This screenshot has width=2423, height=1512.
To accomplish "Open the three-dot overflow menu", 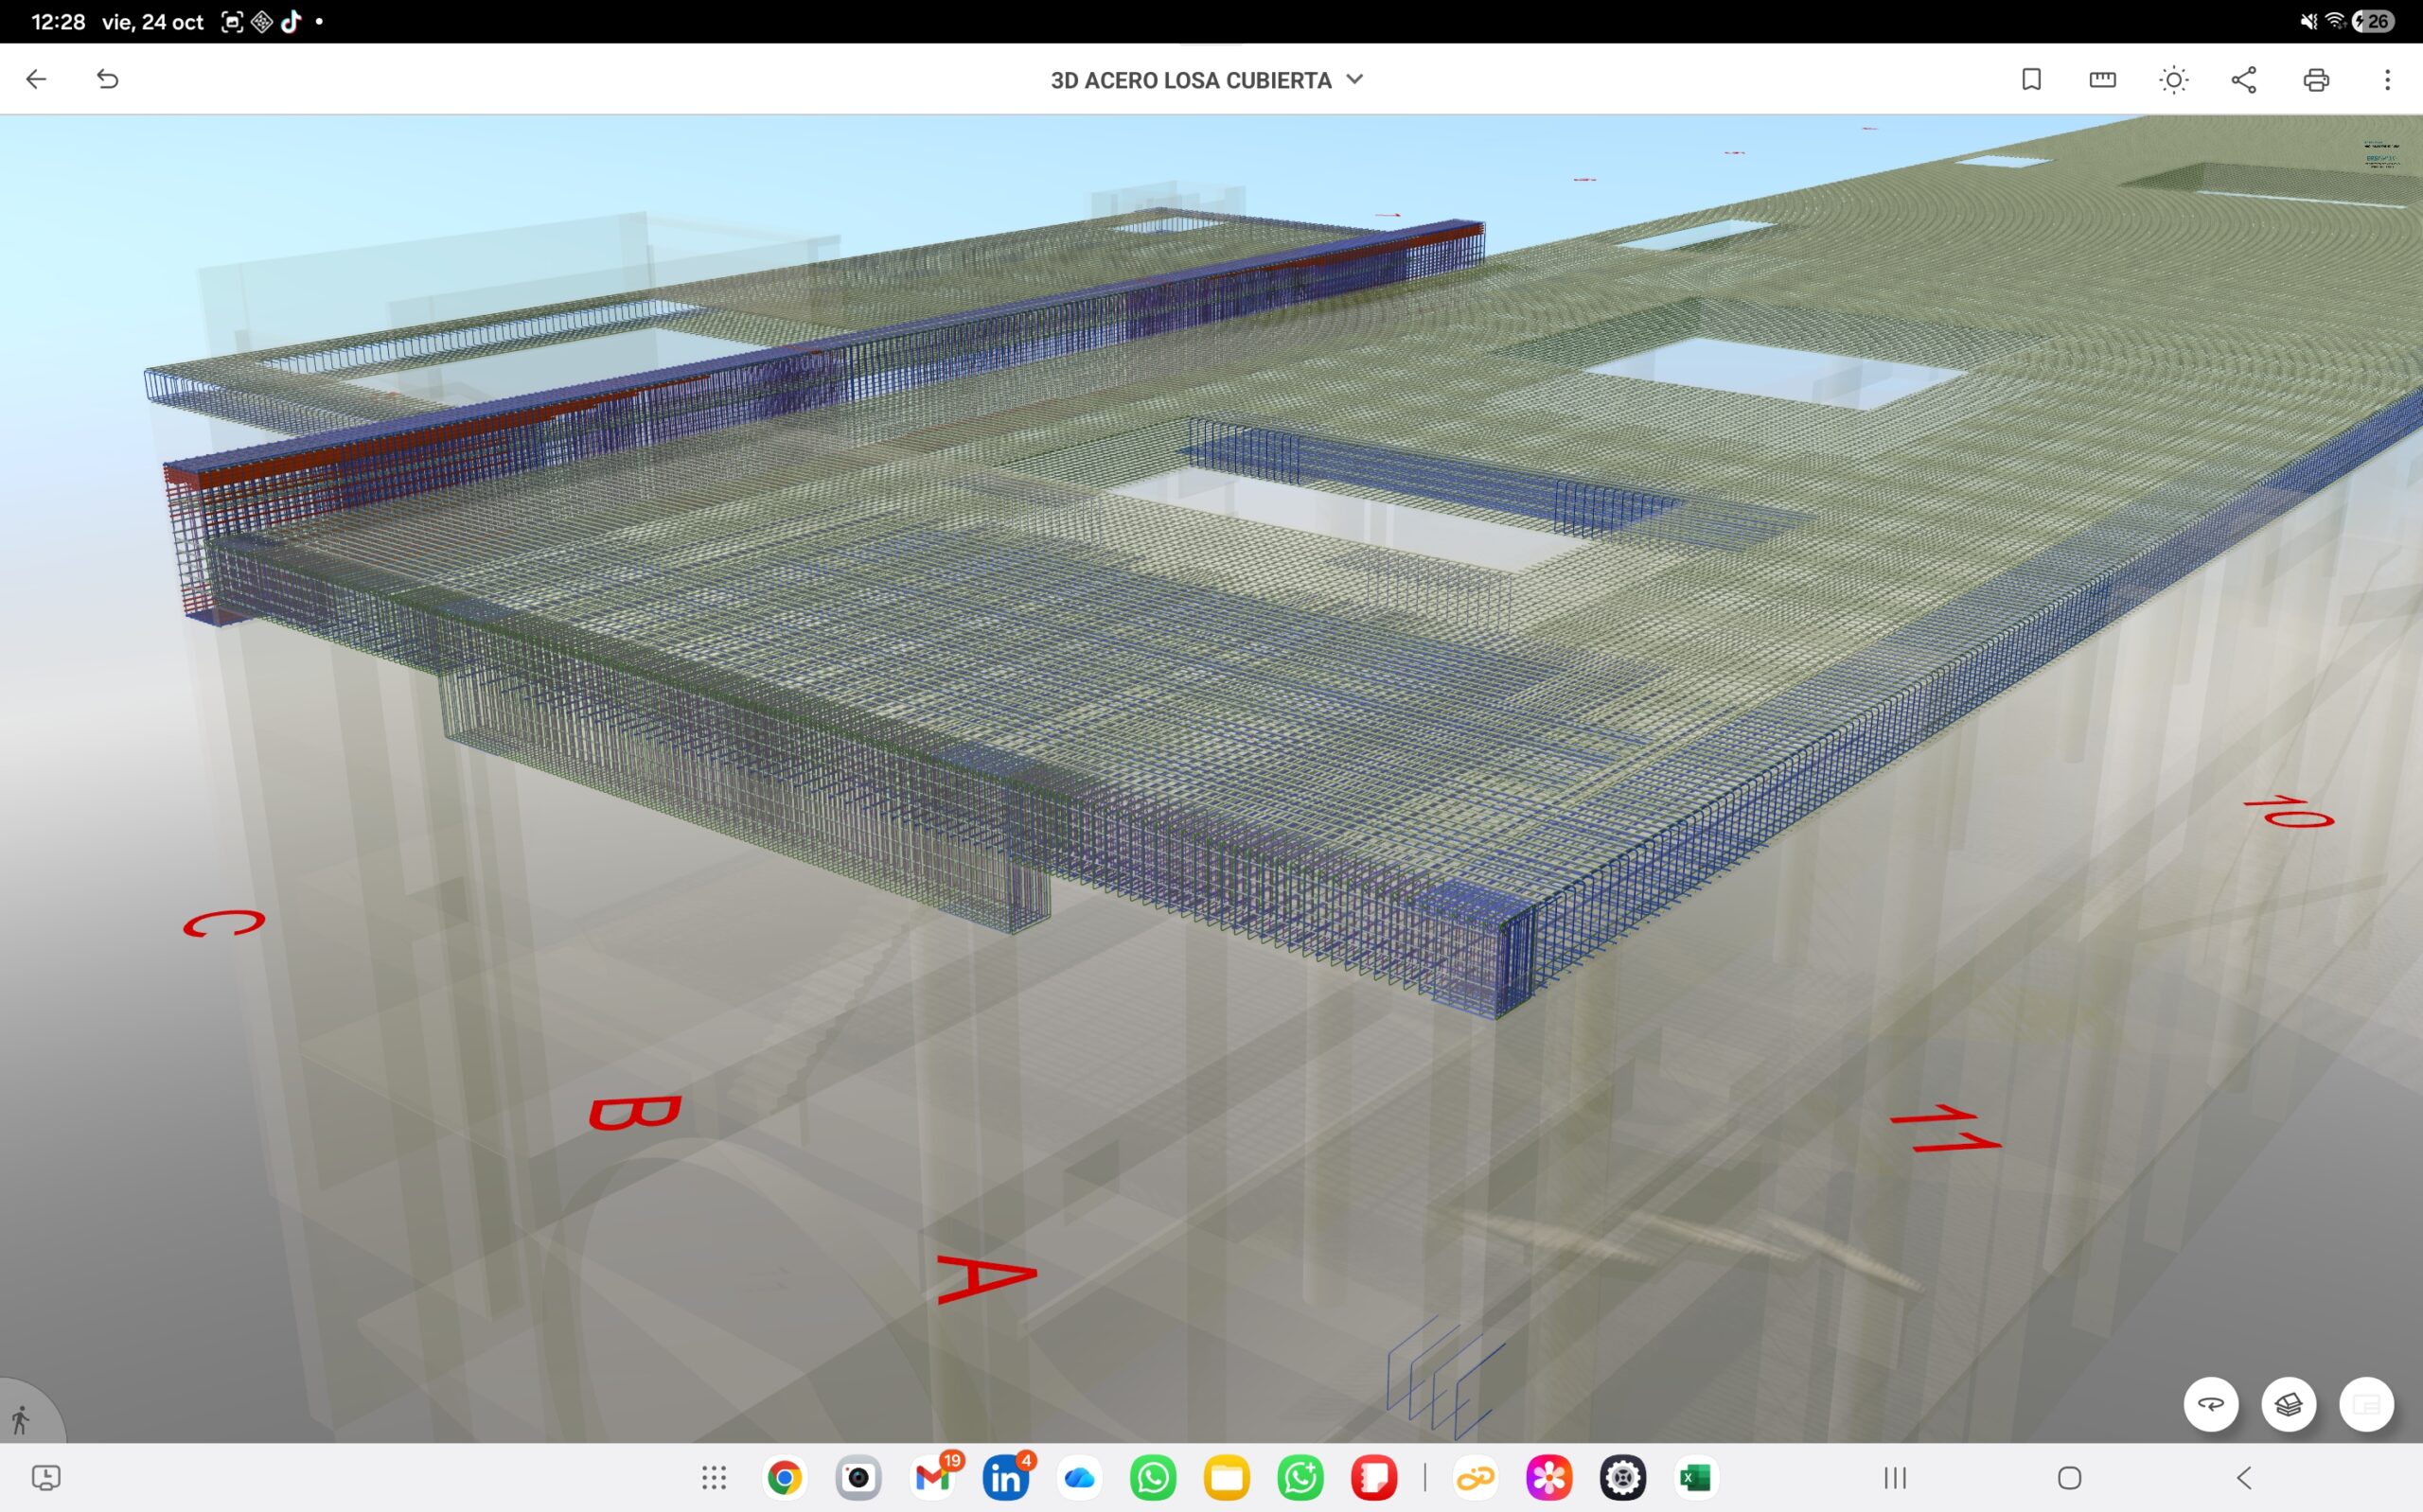I will (2387, 80).
